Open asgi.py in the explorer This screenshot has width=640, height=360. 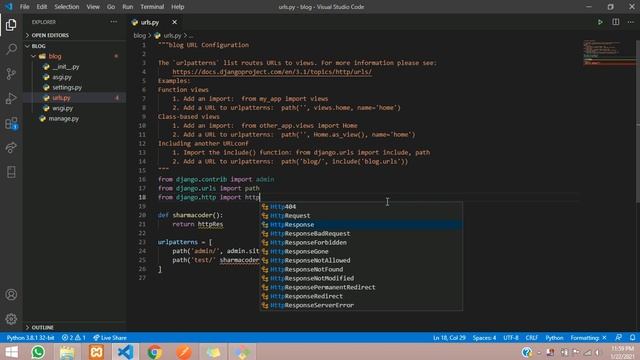pyautogui.click(x=62, y=77)
